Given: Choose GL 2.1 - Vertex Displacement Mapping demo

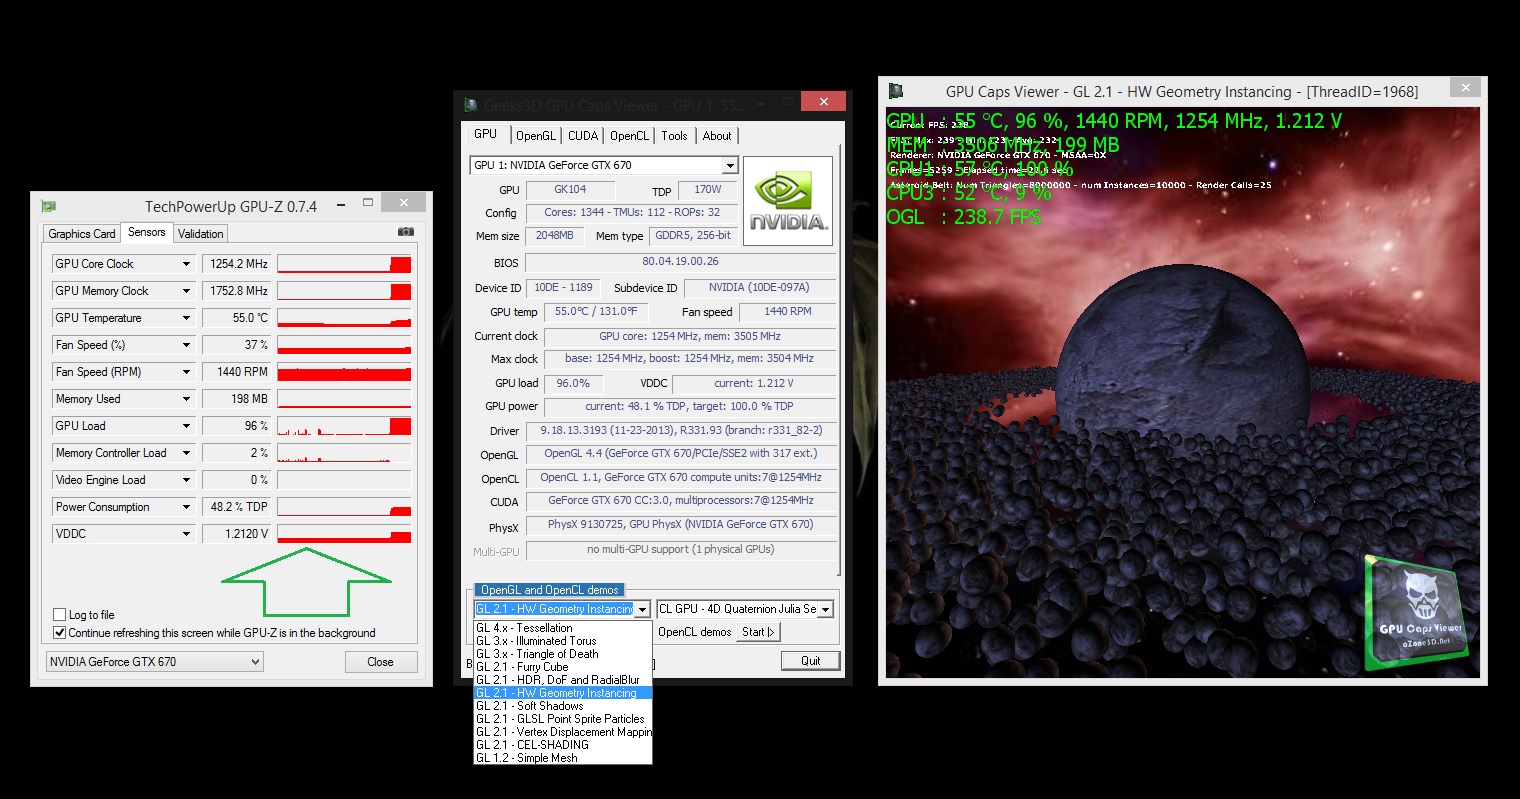Looking at the screenshot, I should [563, 732].
